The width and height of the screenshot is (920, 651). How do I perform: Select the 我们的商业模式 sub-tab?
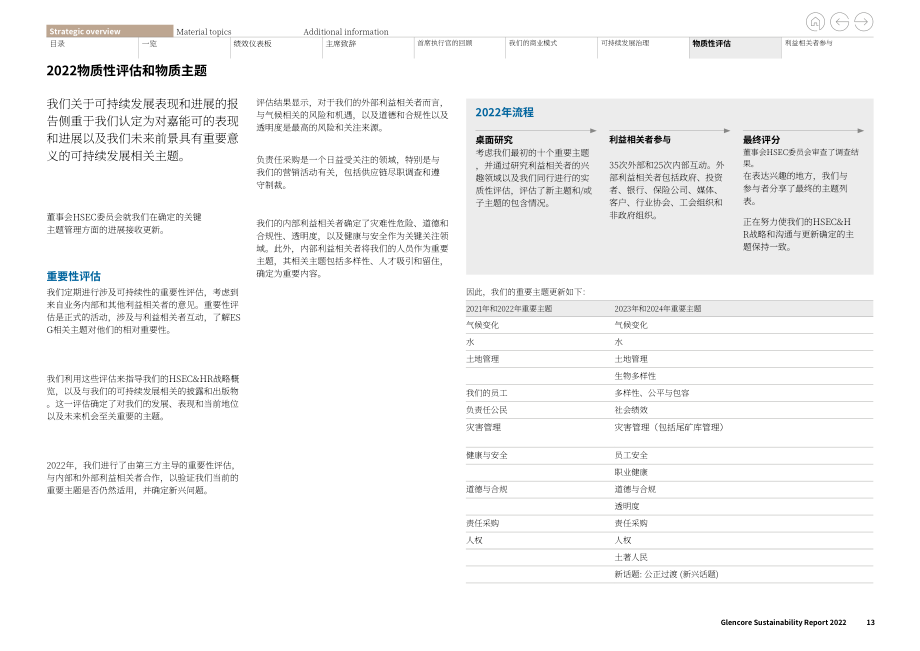click(533, 43)
